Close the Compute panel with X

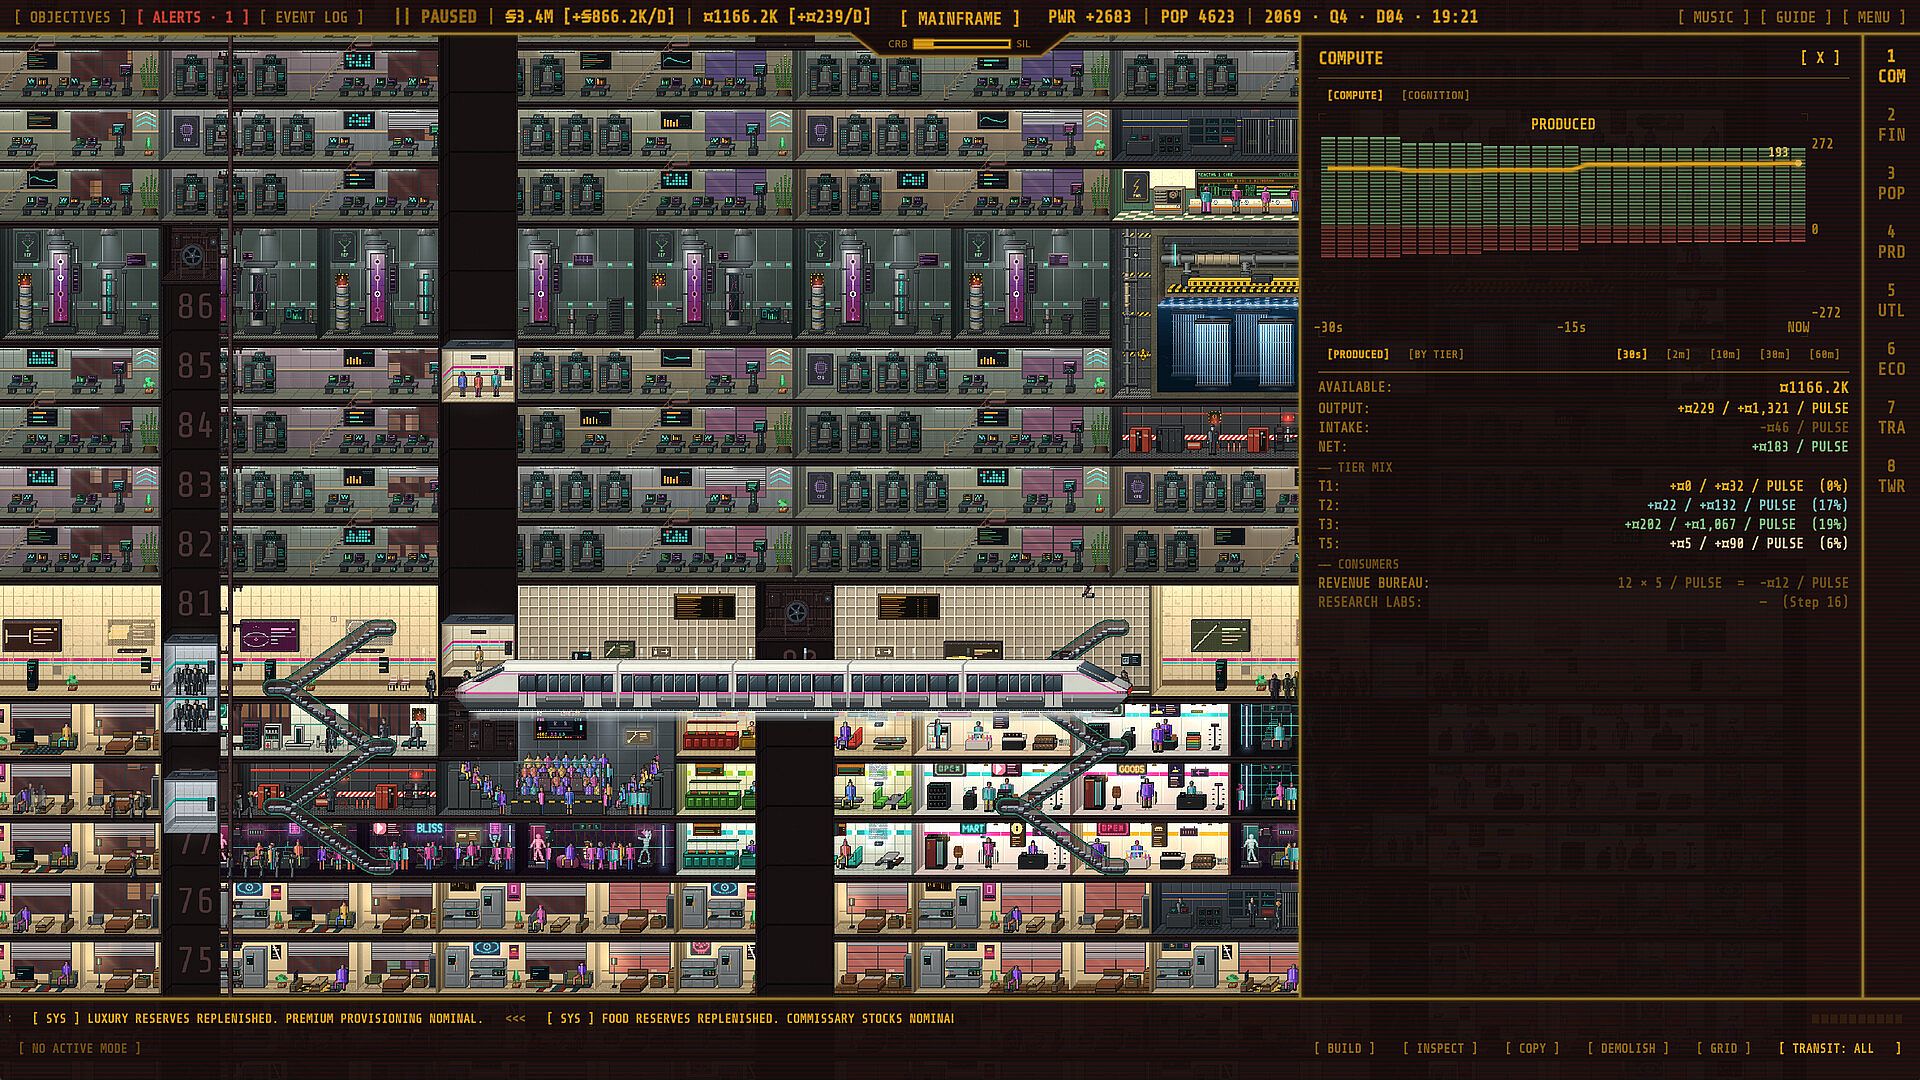coord(1819,58)
